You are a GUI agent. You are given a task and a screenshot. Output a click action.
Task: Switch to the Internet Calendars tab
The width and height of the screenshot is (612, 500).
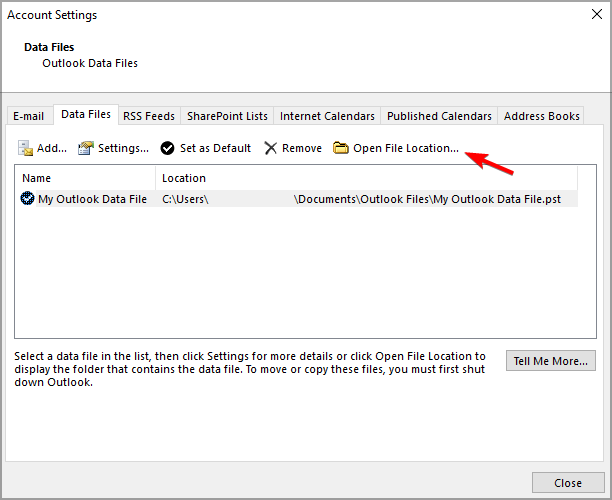click(x=327, y=116)
